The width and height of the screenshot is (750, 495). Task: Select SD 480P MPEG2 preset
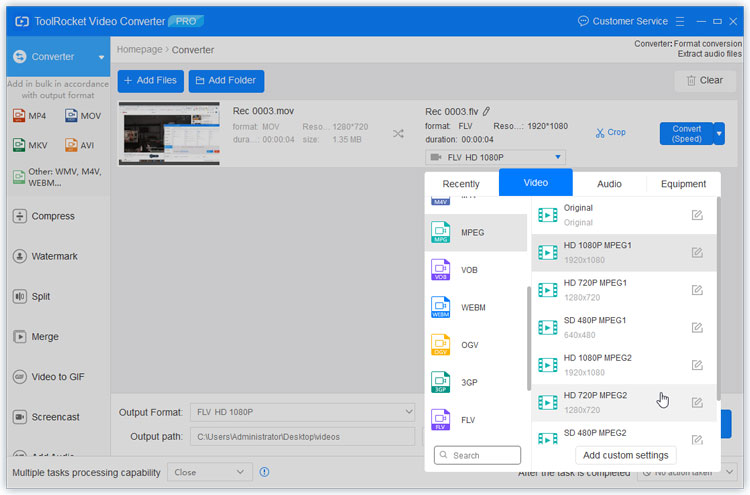[624, 434]
